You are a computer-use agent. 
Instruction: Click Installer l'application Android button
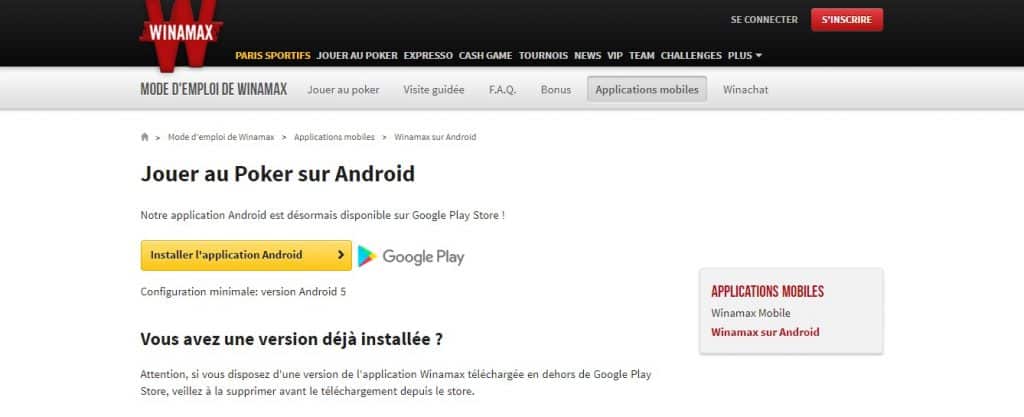(246, 255)
